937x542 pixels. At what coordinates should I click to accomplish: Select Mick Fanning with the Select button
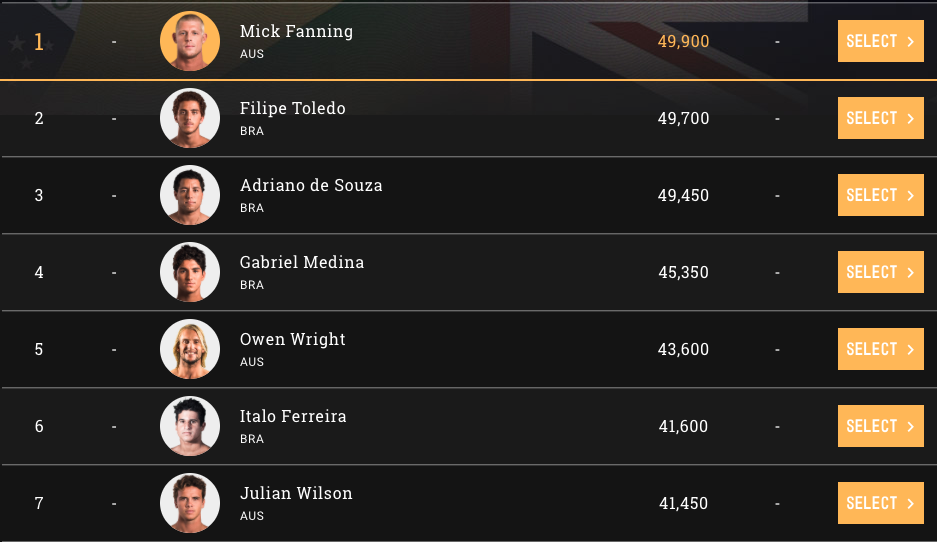880,41
